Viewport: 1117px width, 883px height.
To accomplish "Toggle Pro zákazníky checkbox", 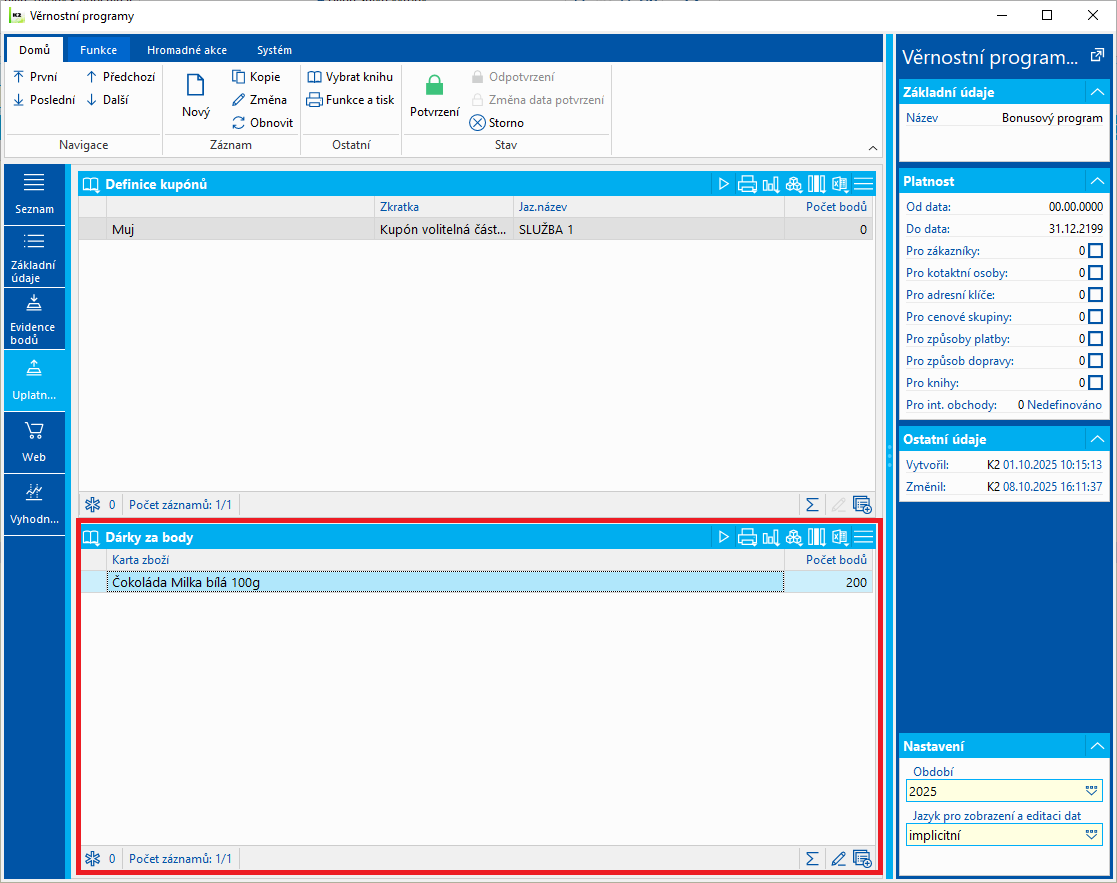I will click(x=1096, y=251).
